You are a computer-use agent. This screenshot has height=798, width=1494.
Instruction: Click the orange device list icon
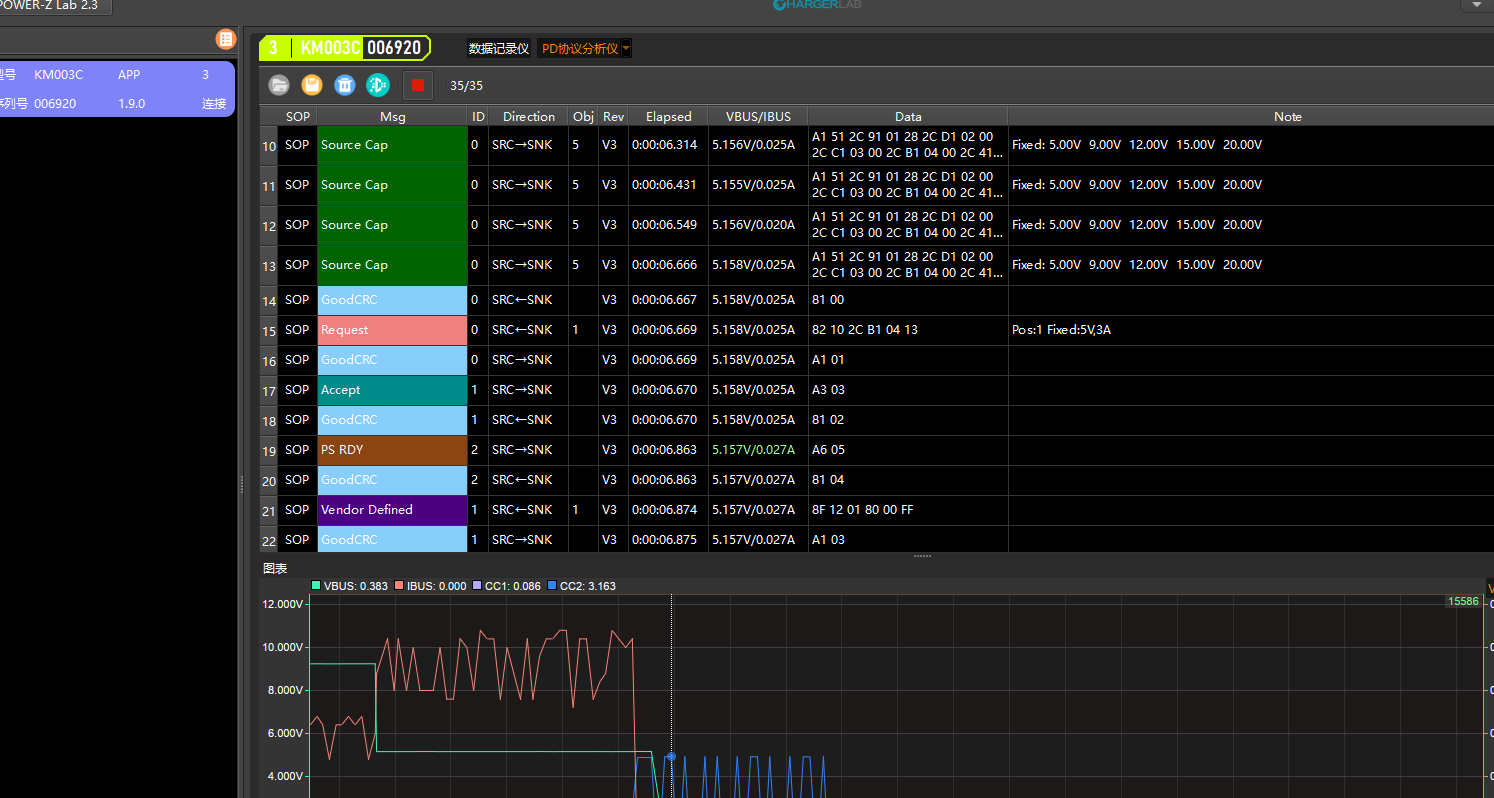click(x=226, y=39)
